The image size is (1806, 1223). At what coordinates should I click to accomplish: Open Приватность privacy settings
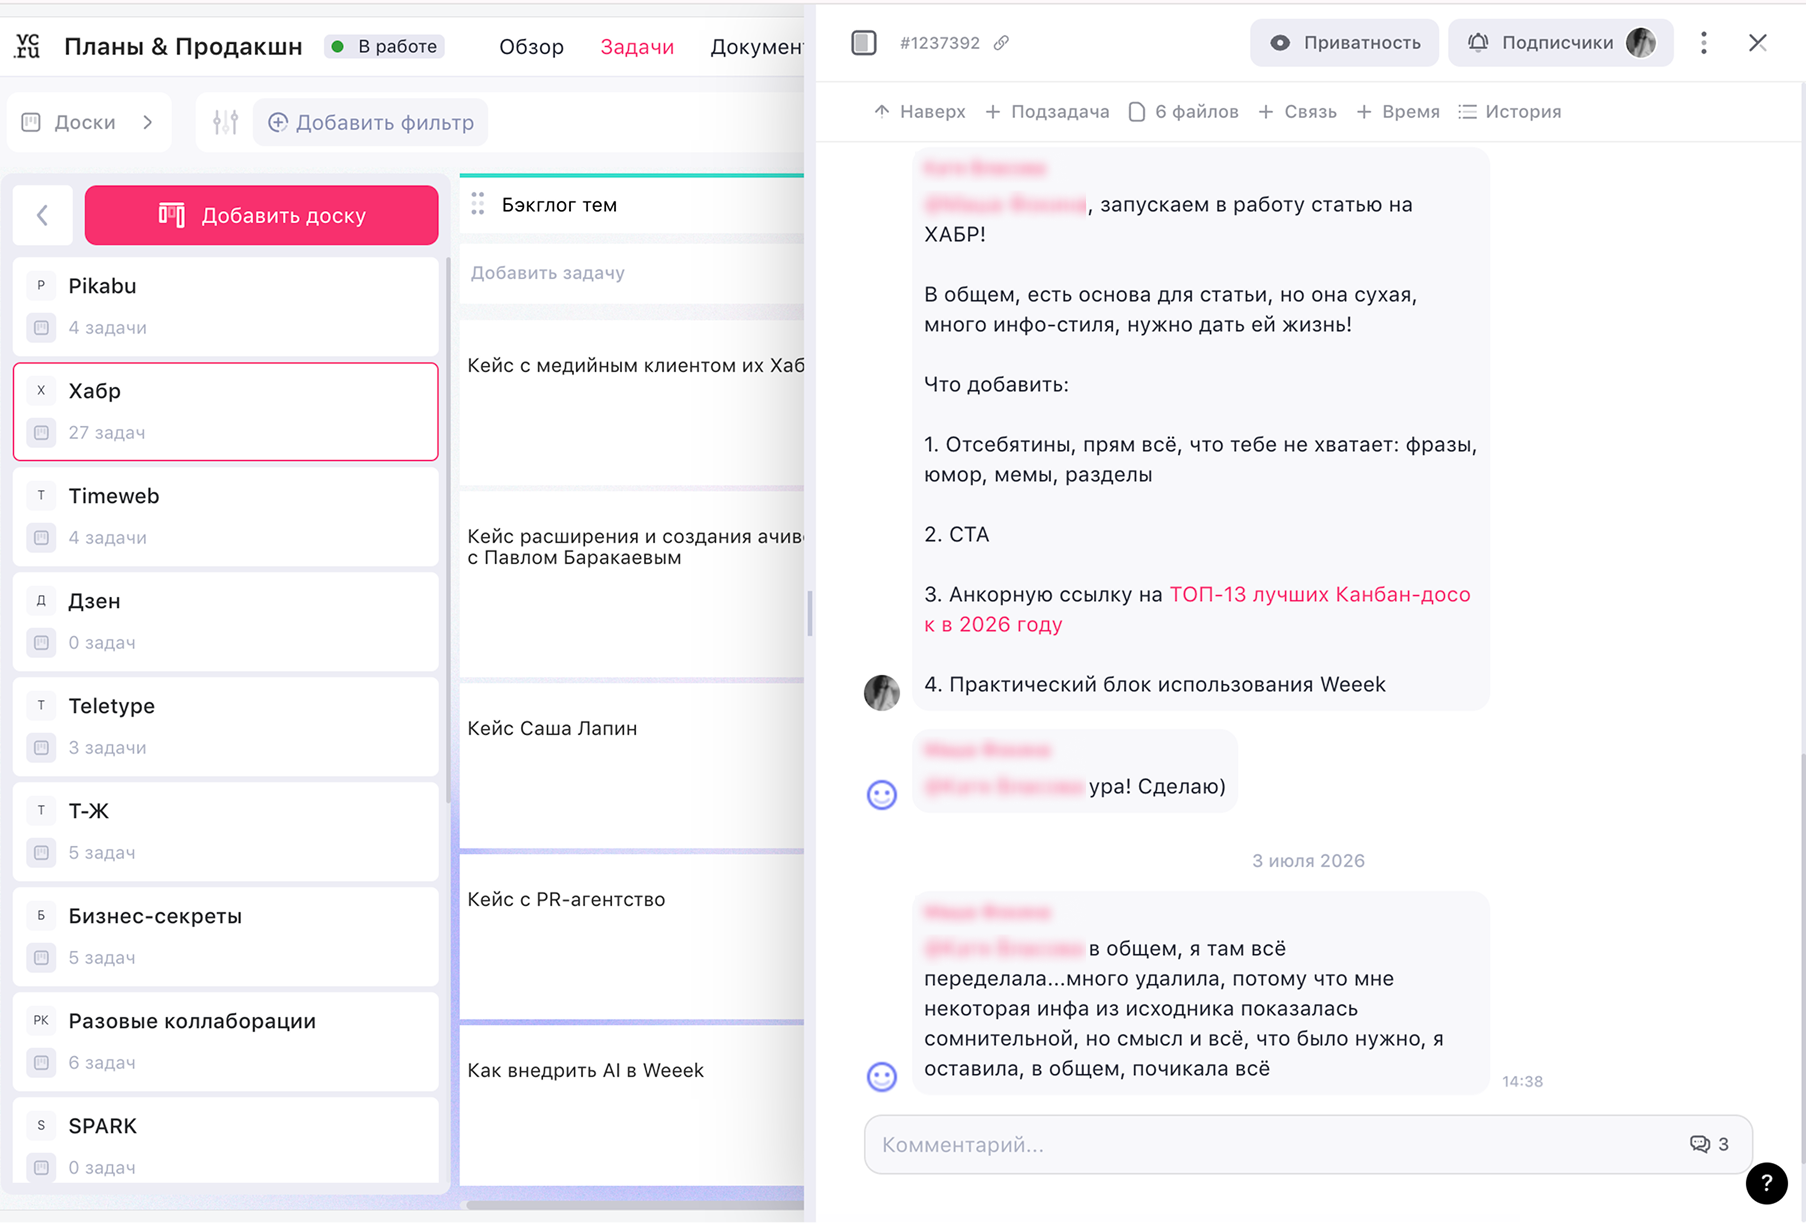point(1344,43)
